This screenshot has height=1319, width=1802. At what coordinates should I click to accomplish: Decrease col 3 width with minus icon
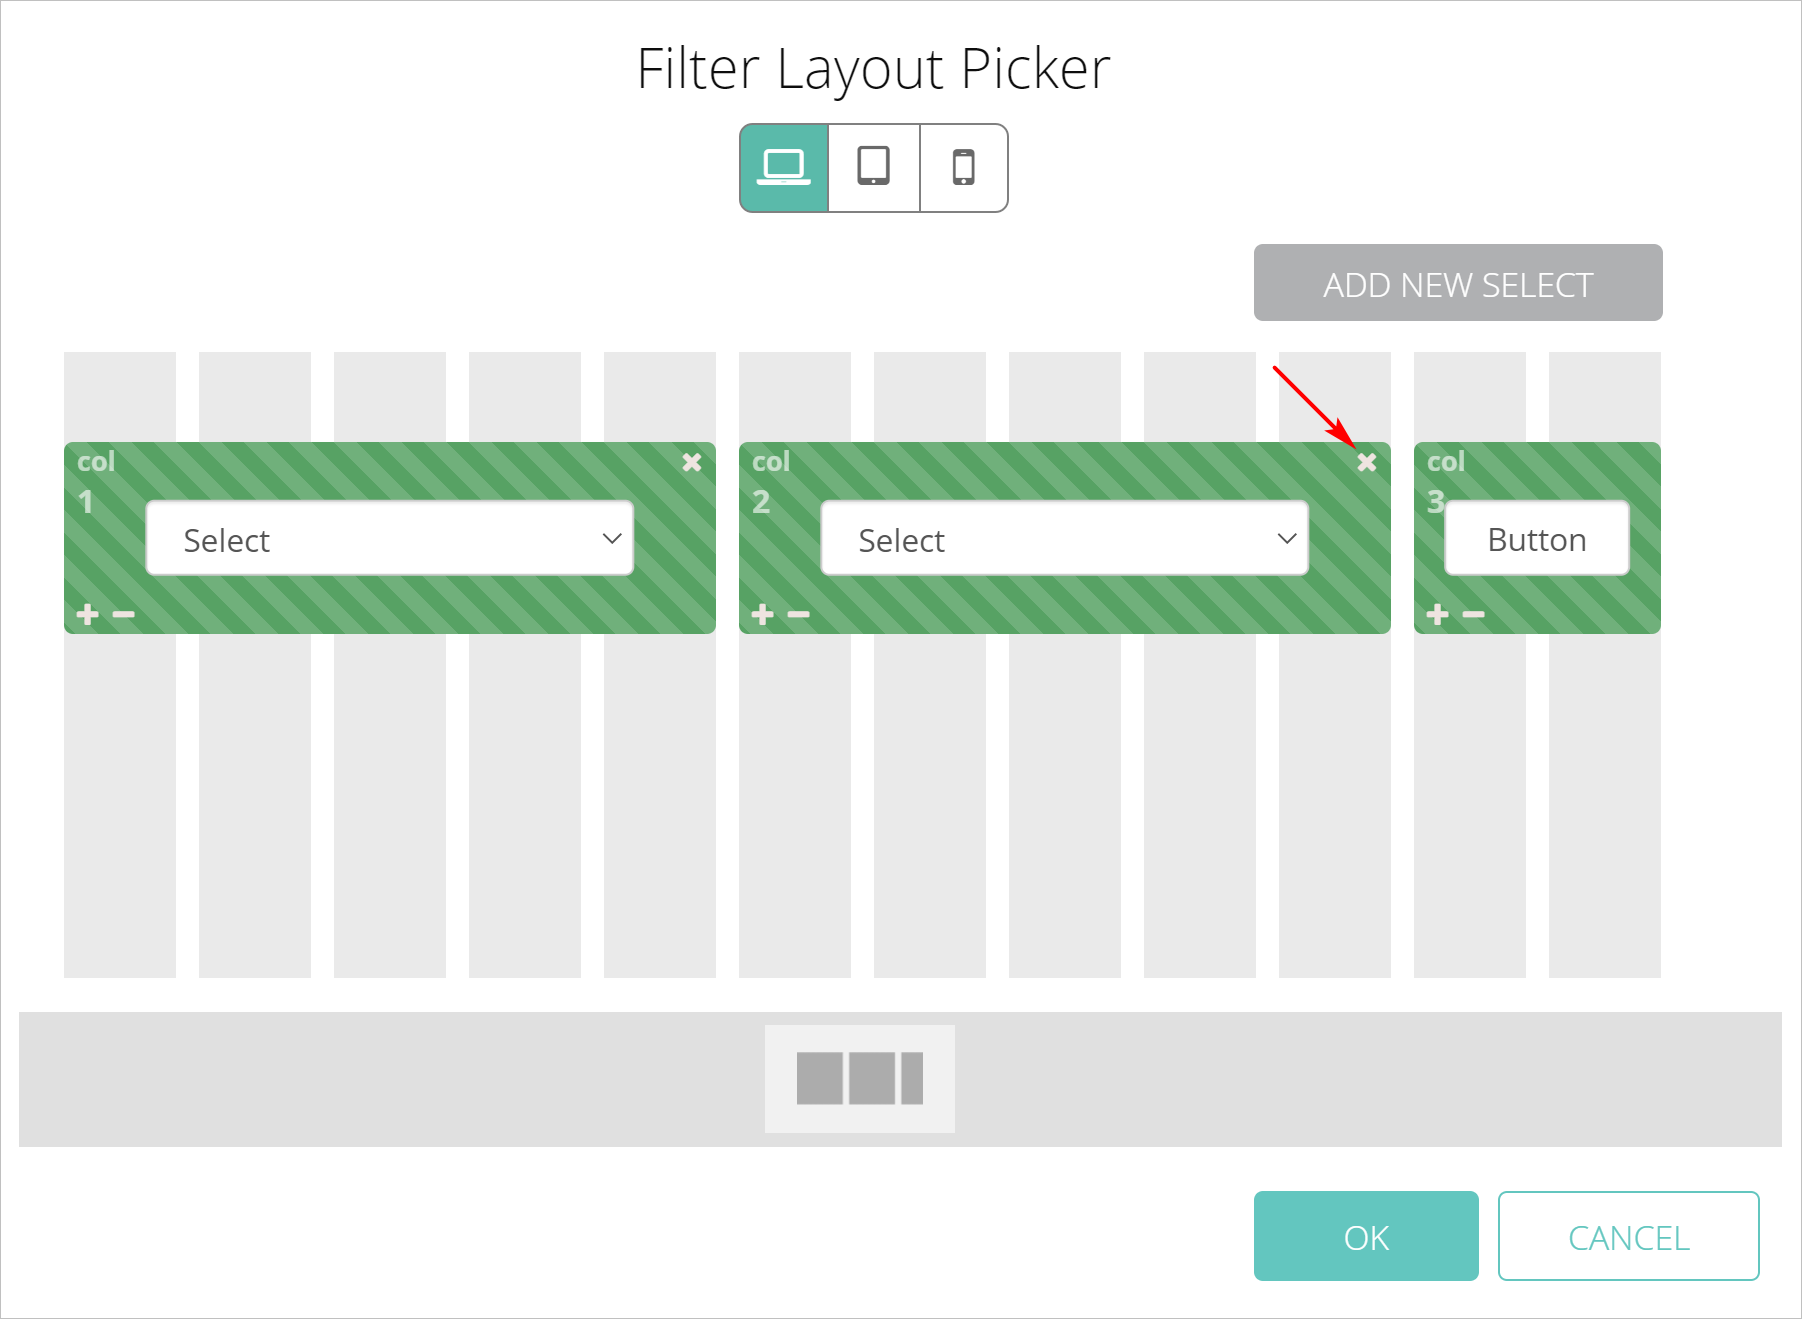[x=1474, y=614]
